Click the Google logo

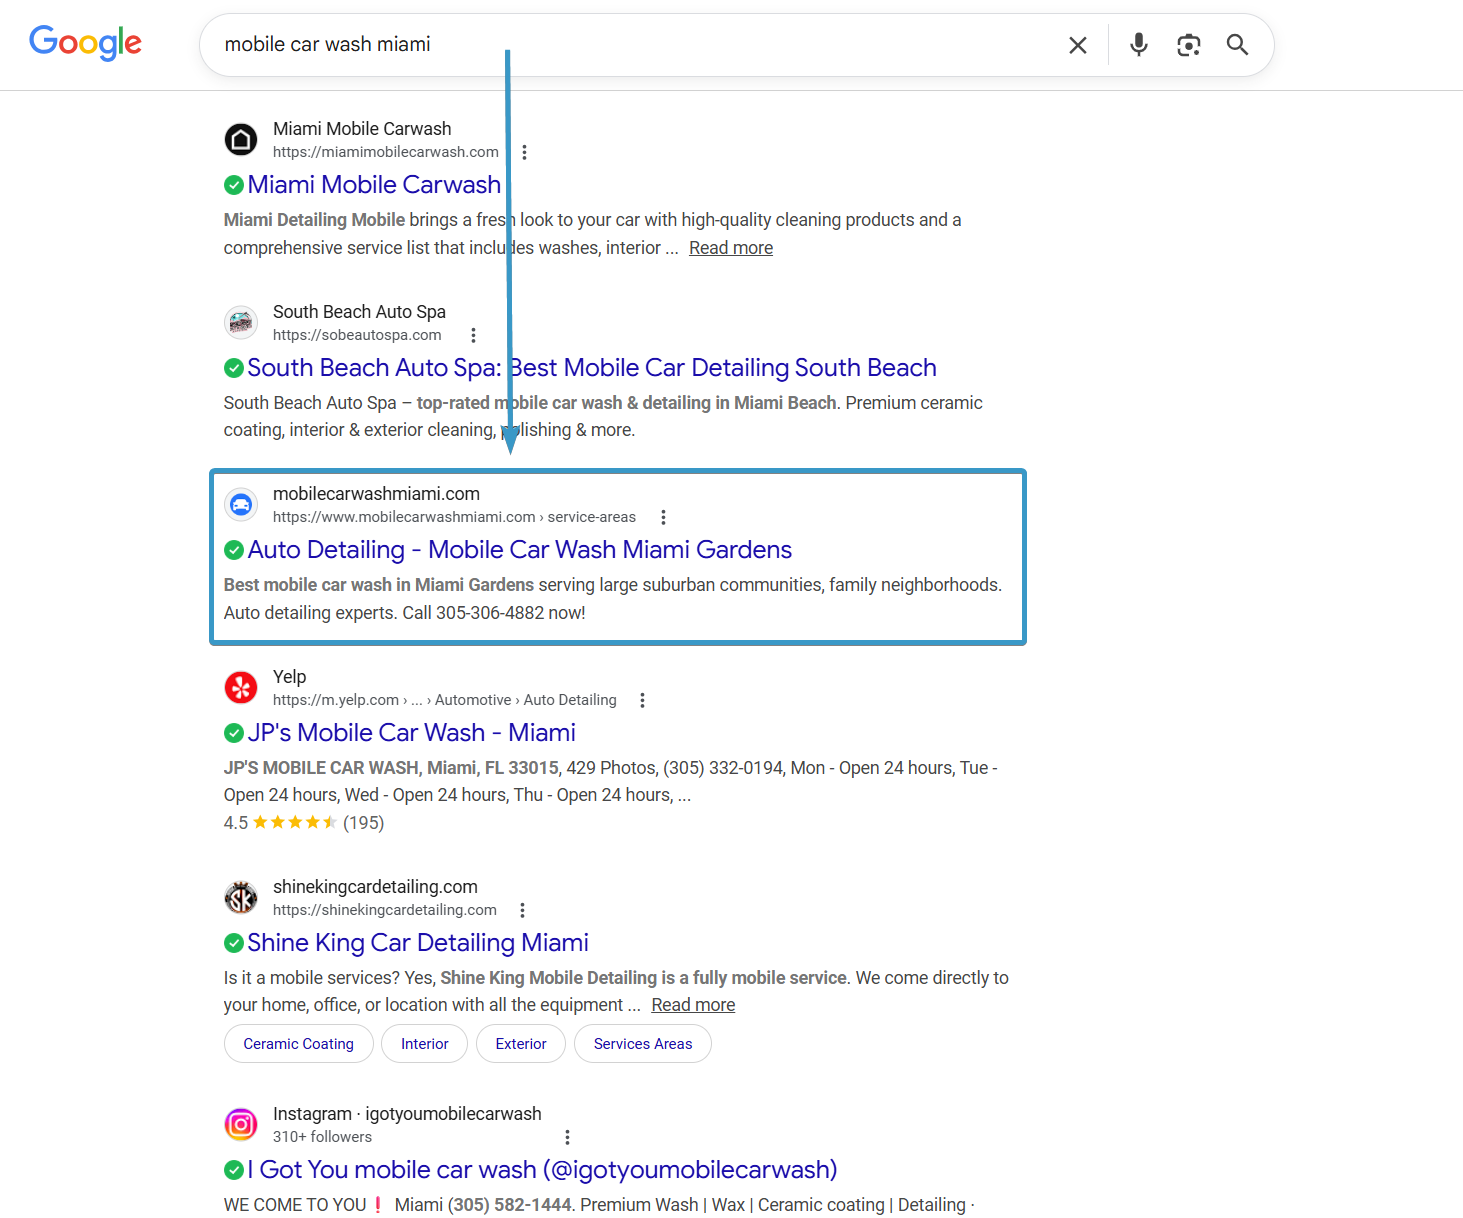pyautogui.click(x=85, y=42)
